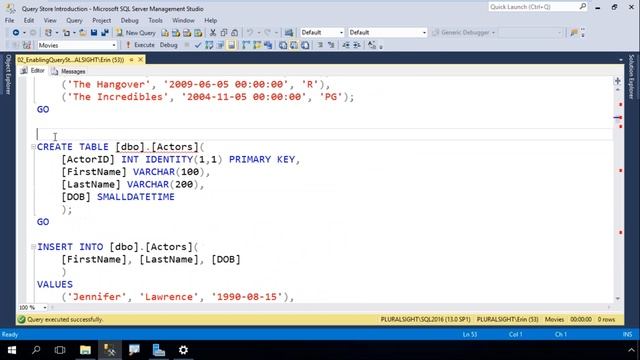Open the taskbar Settings gear

pos(183,350)
